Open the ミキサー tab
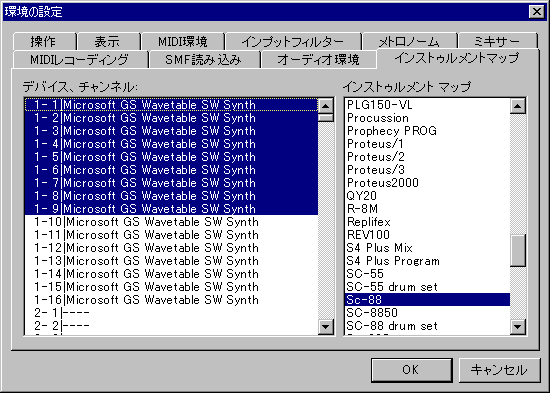The image size is (550, 393). pyautogui.click(x=498, y=41)
